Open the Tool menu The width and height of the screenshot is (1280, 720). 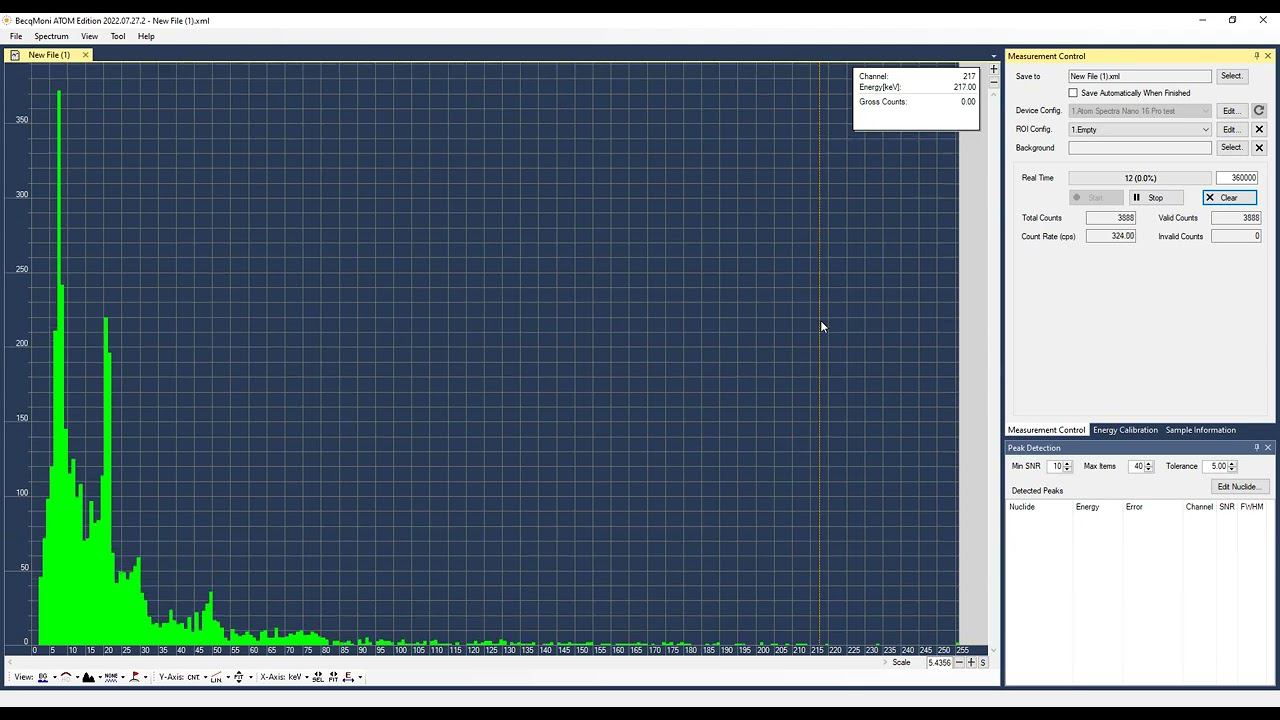point(118,36)
